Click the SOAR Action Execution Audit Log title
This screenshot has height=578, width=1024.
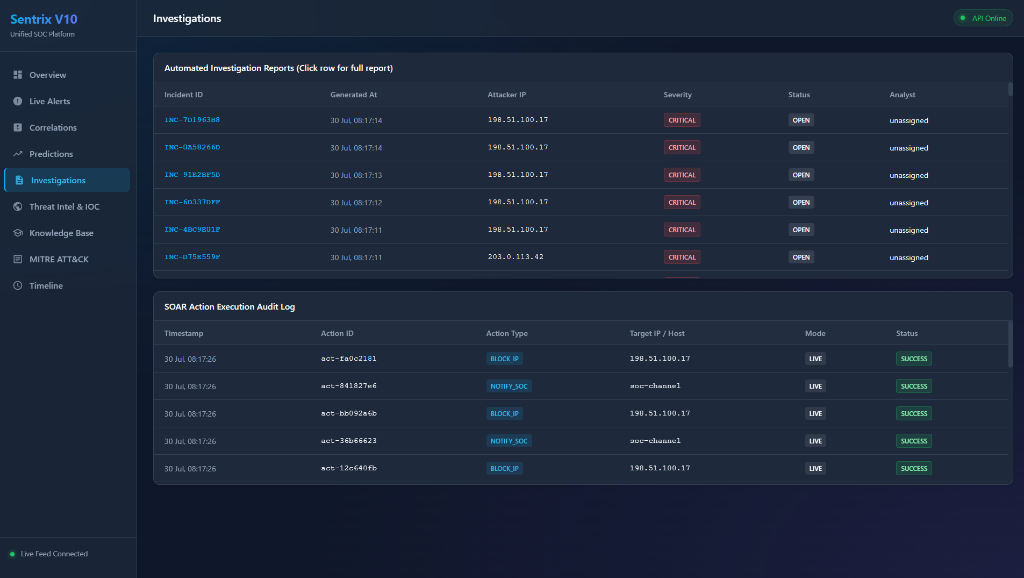pos(229,307)
